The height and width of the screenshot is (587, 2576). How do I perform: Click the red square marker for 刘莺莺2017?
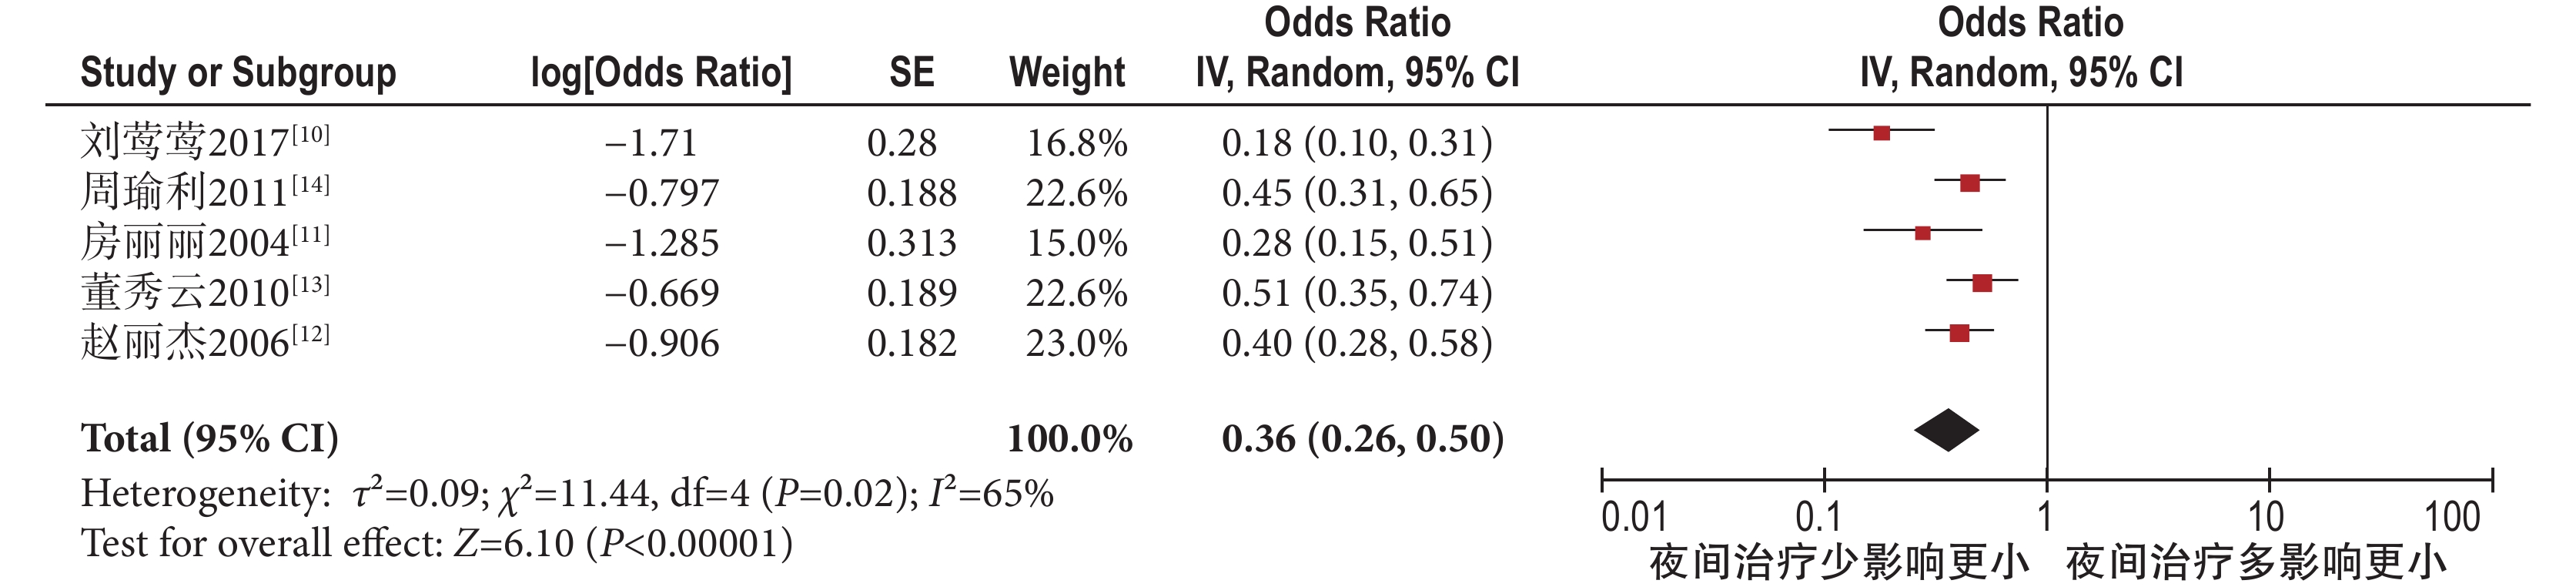coord(1881,133)
